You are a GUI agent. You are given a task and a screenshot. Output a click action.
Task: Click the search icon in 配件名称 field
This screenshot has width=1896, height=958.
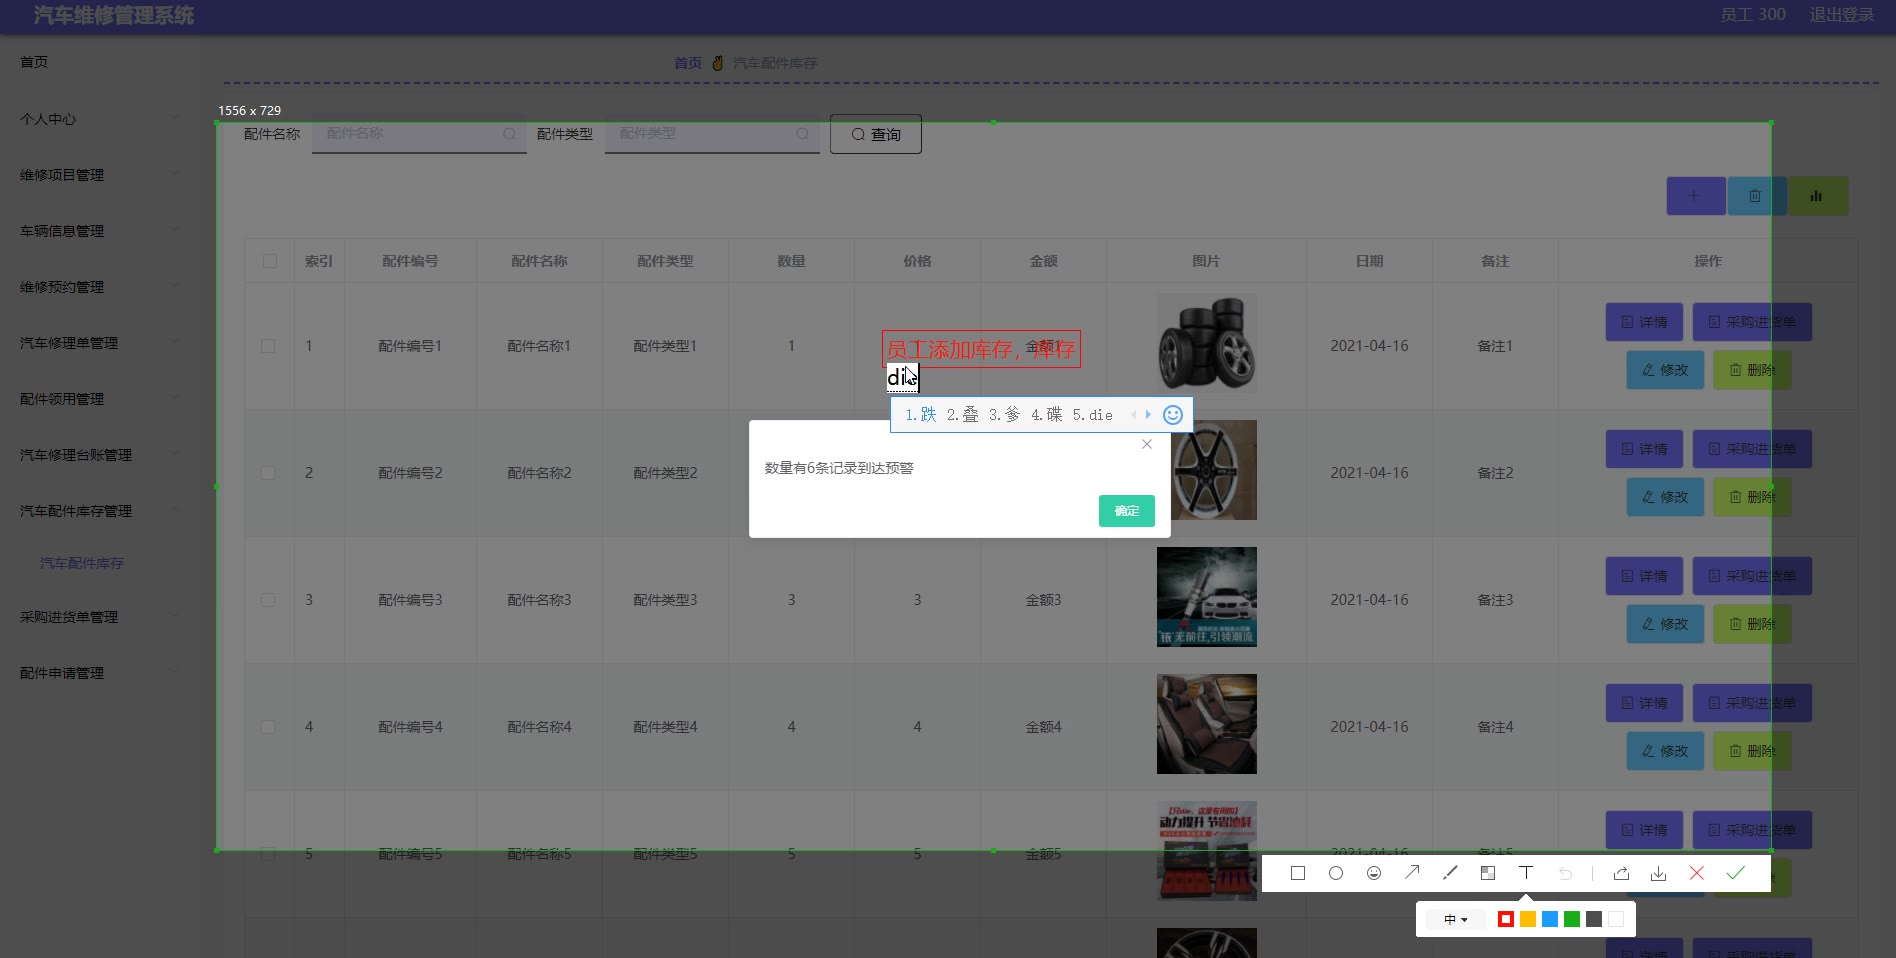click(x=509, y=134)
